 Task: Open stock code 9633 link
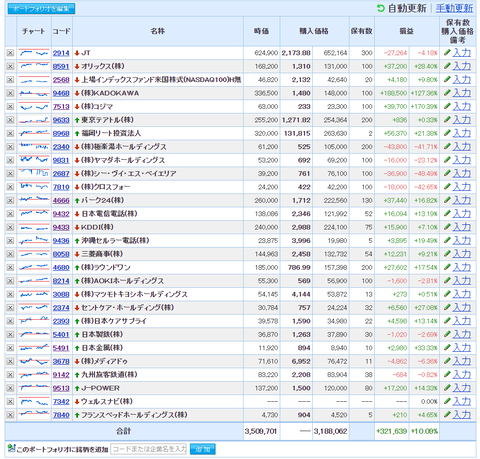click(61, 120)
